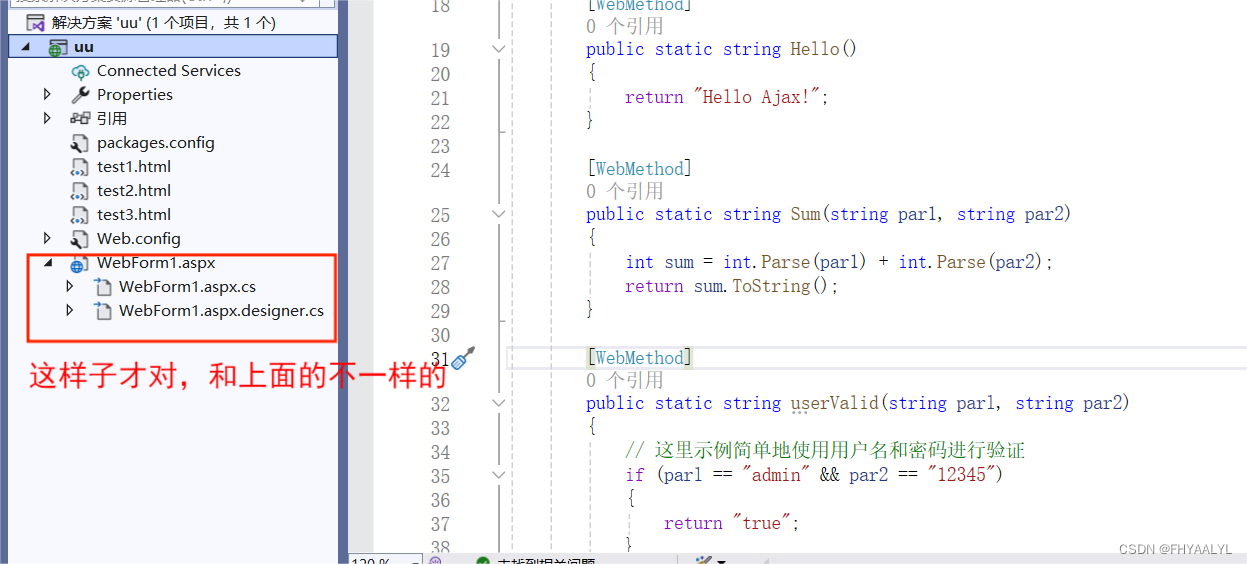This screenshot has height=564, width=1247.
Task: Click the [WebMethod] attribute on line 24
Action: [x=639, y=169]
